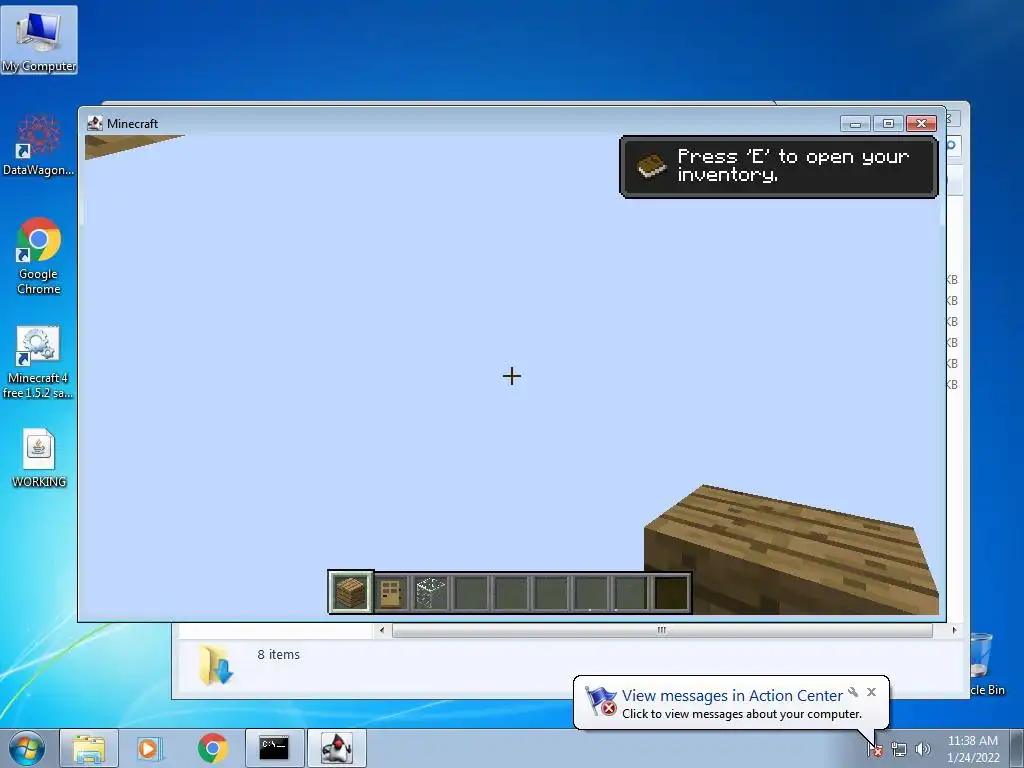The width and height of the screenshot is (1024, 768).
Task: Open the WORKING java file icon
Action: (x=39, y=458)
